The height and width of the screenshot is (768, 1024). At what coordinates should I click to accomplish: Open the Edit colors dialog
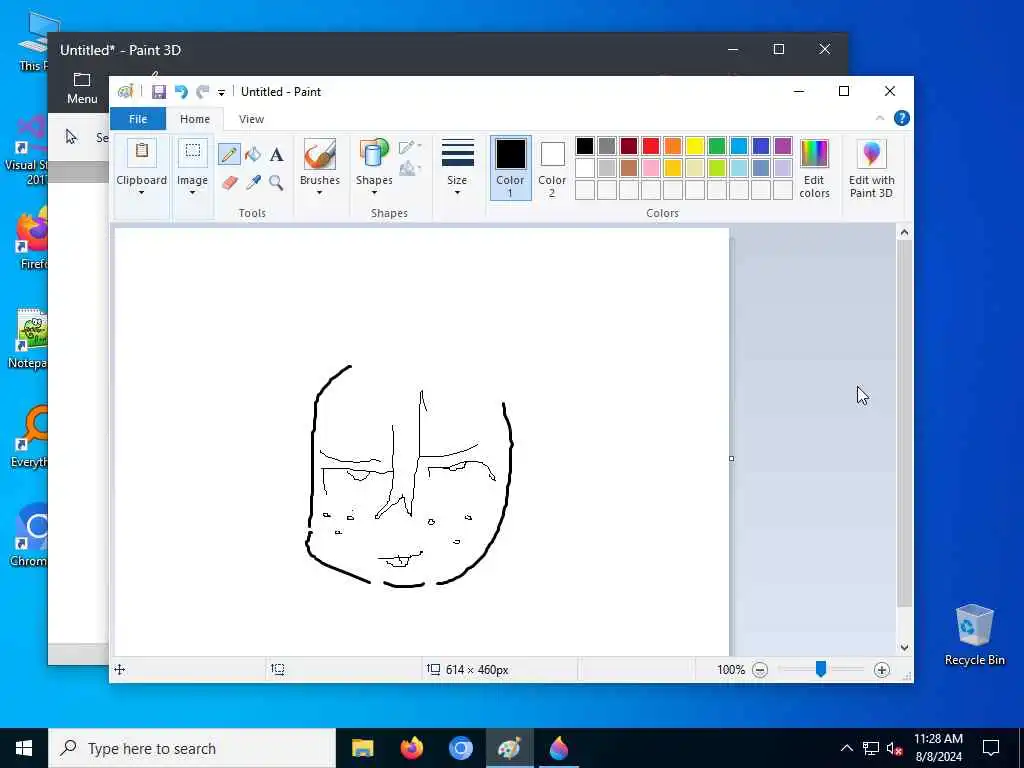coord(814,168)
